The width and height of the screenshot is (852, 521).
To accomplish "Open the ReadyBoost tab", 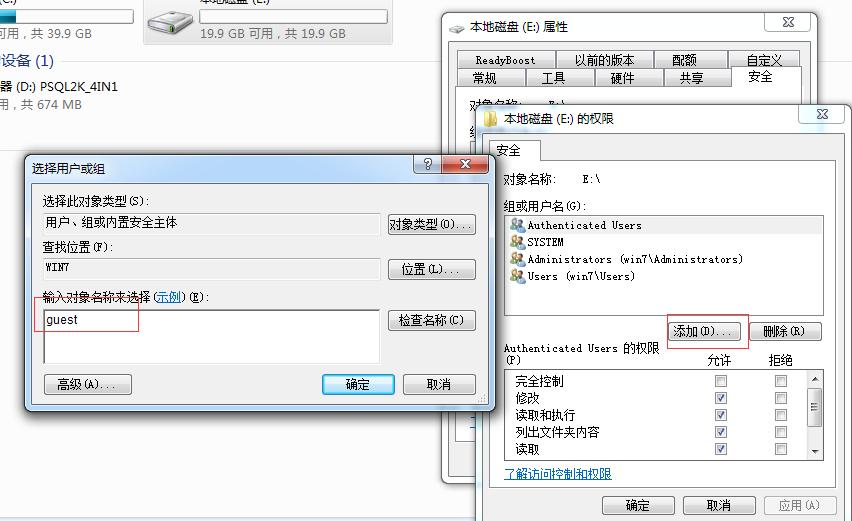I will click(x=506, y=60).
